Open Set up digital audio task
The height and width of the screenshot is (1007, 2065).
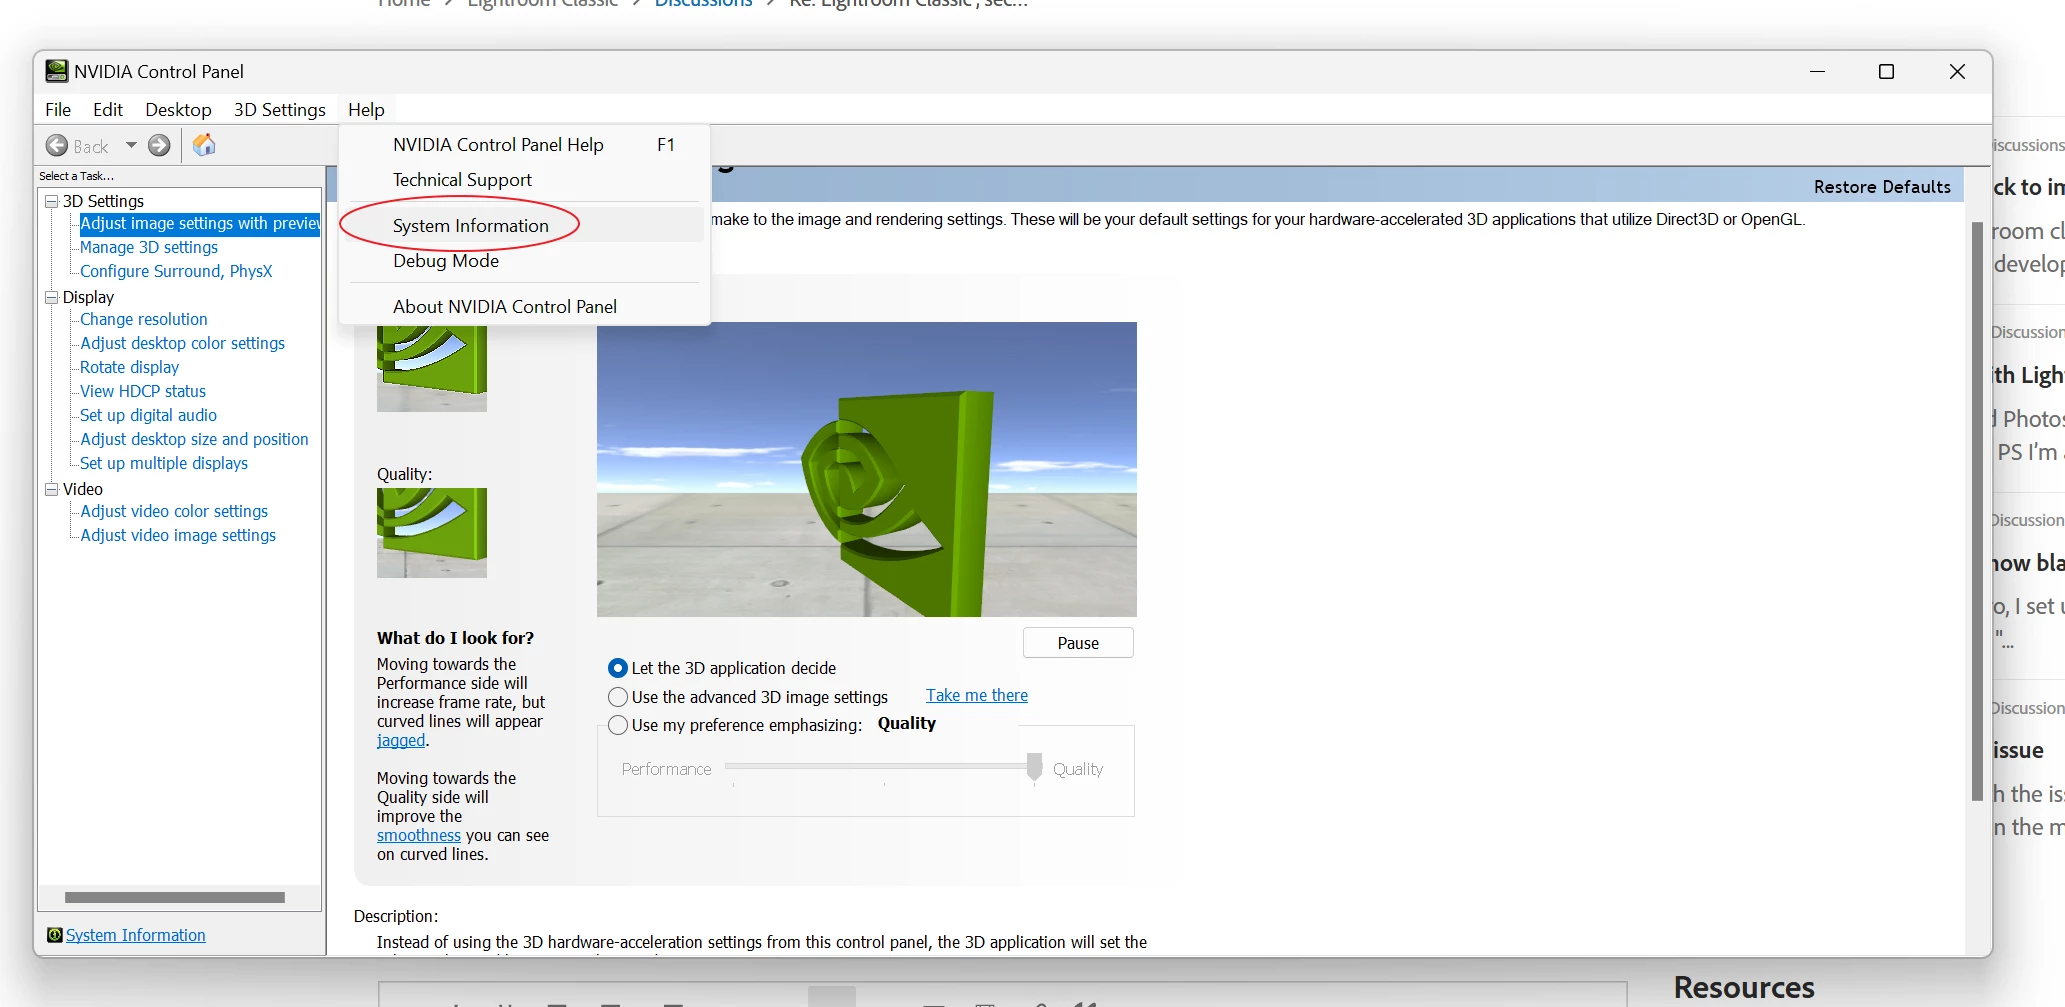point(148,415)
